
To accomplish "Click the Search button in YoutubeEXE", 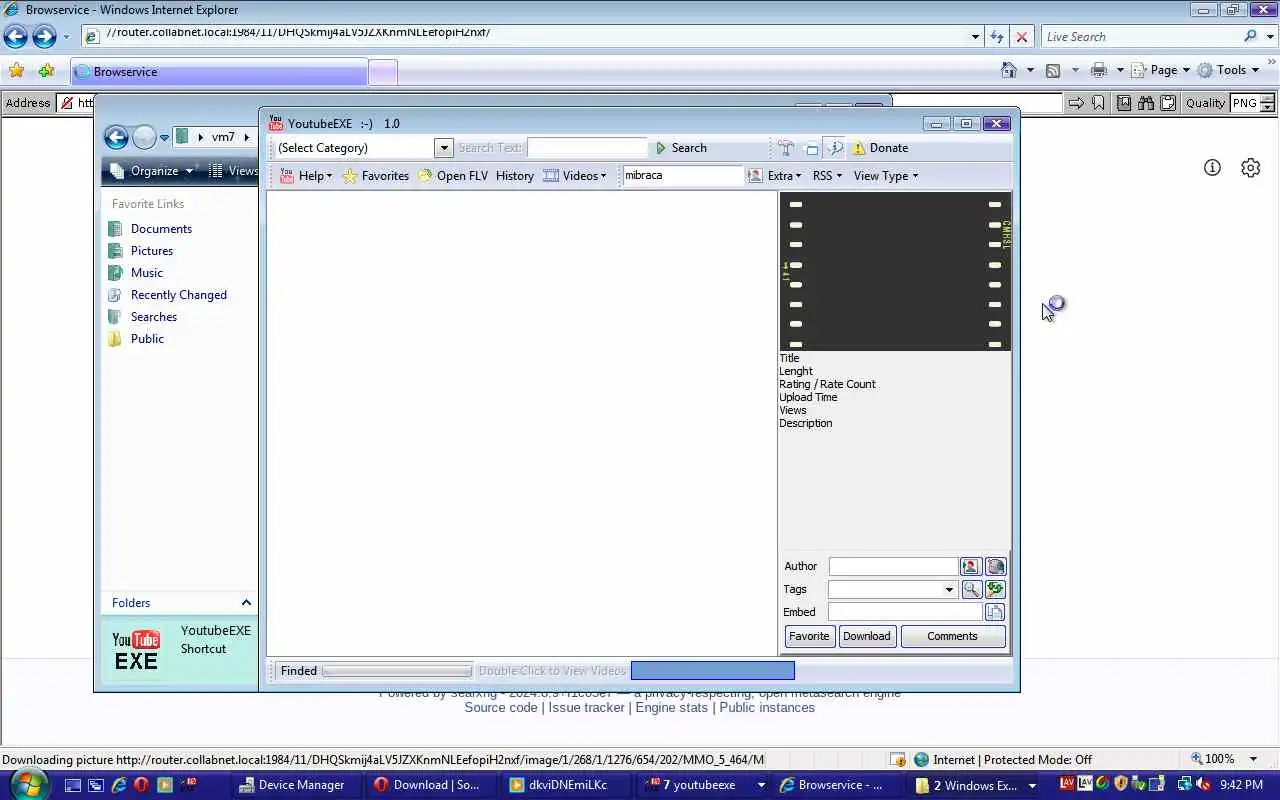I will [681, 148].
